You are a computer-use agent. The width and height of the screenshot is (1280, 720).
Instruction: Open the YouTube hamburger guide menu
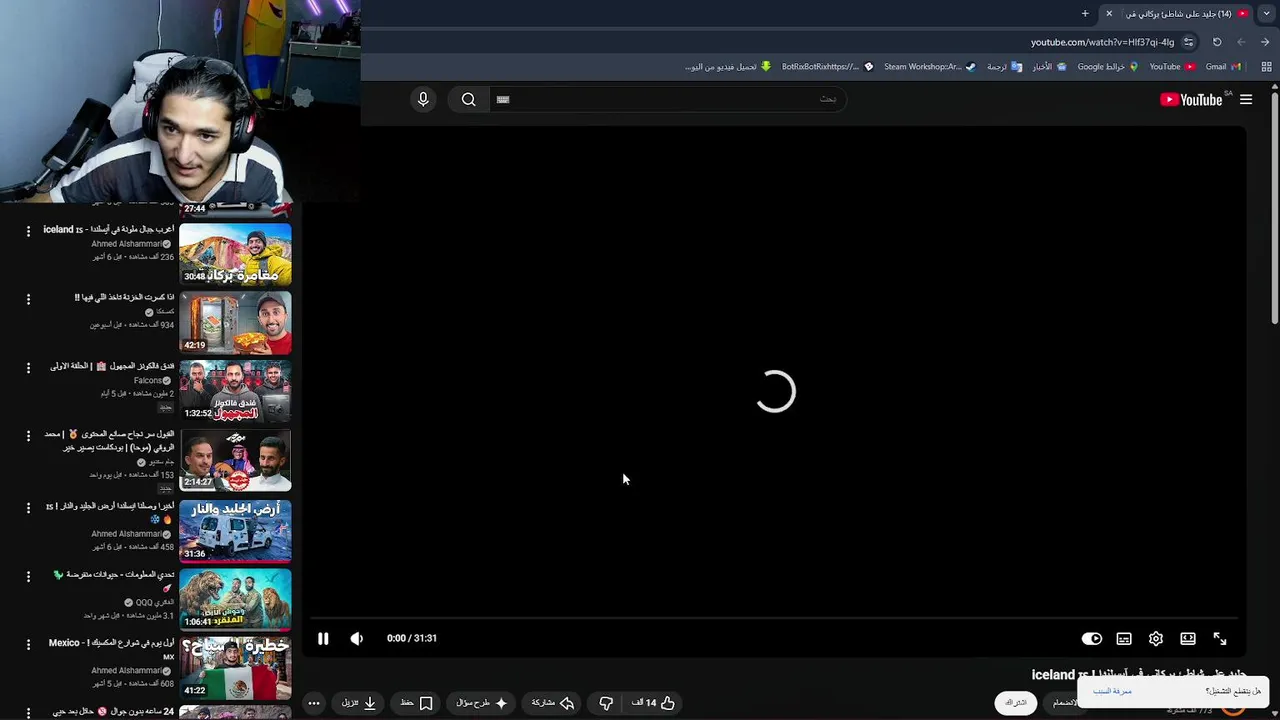[x=1246, y=99]
